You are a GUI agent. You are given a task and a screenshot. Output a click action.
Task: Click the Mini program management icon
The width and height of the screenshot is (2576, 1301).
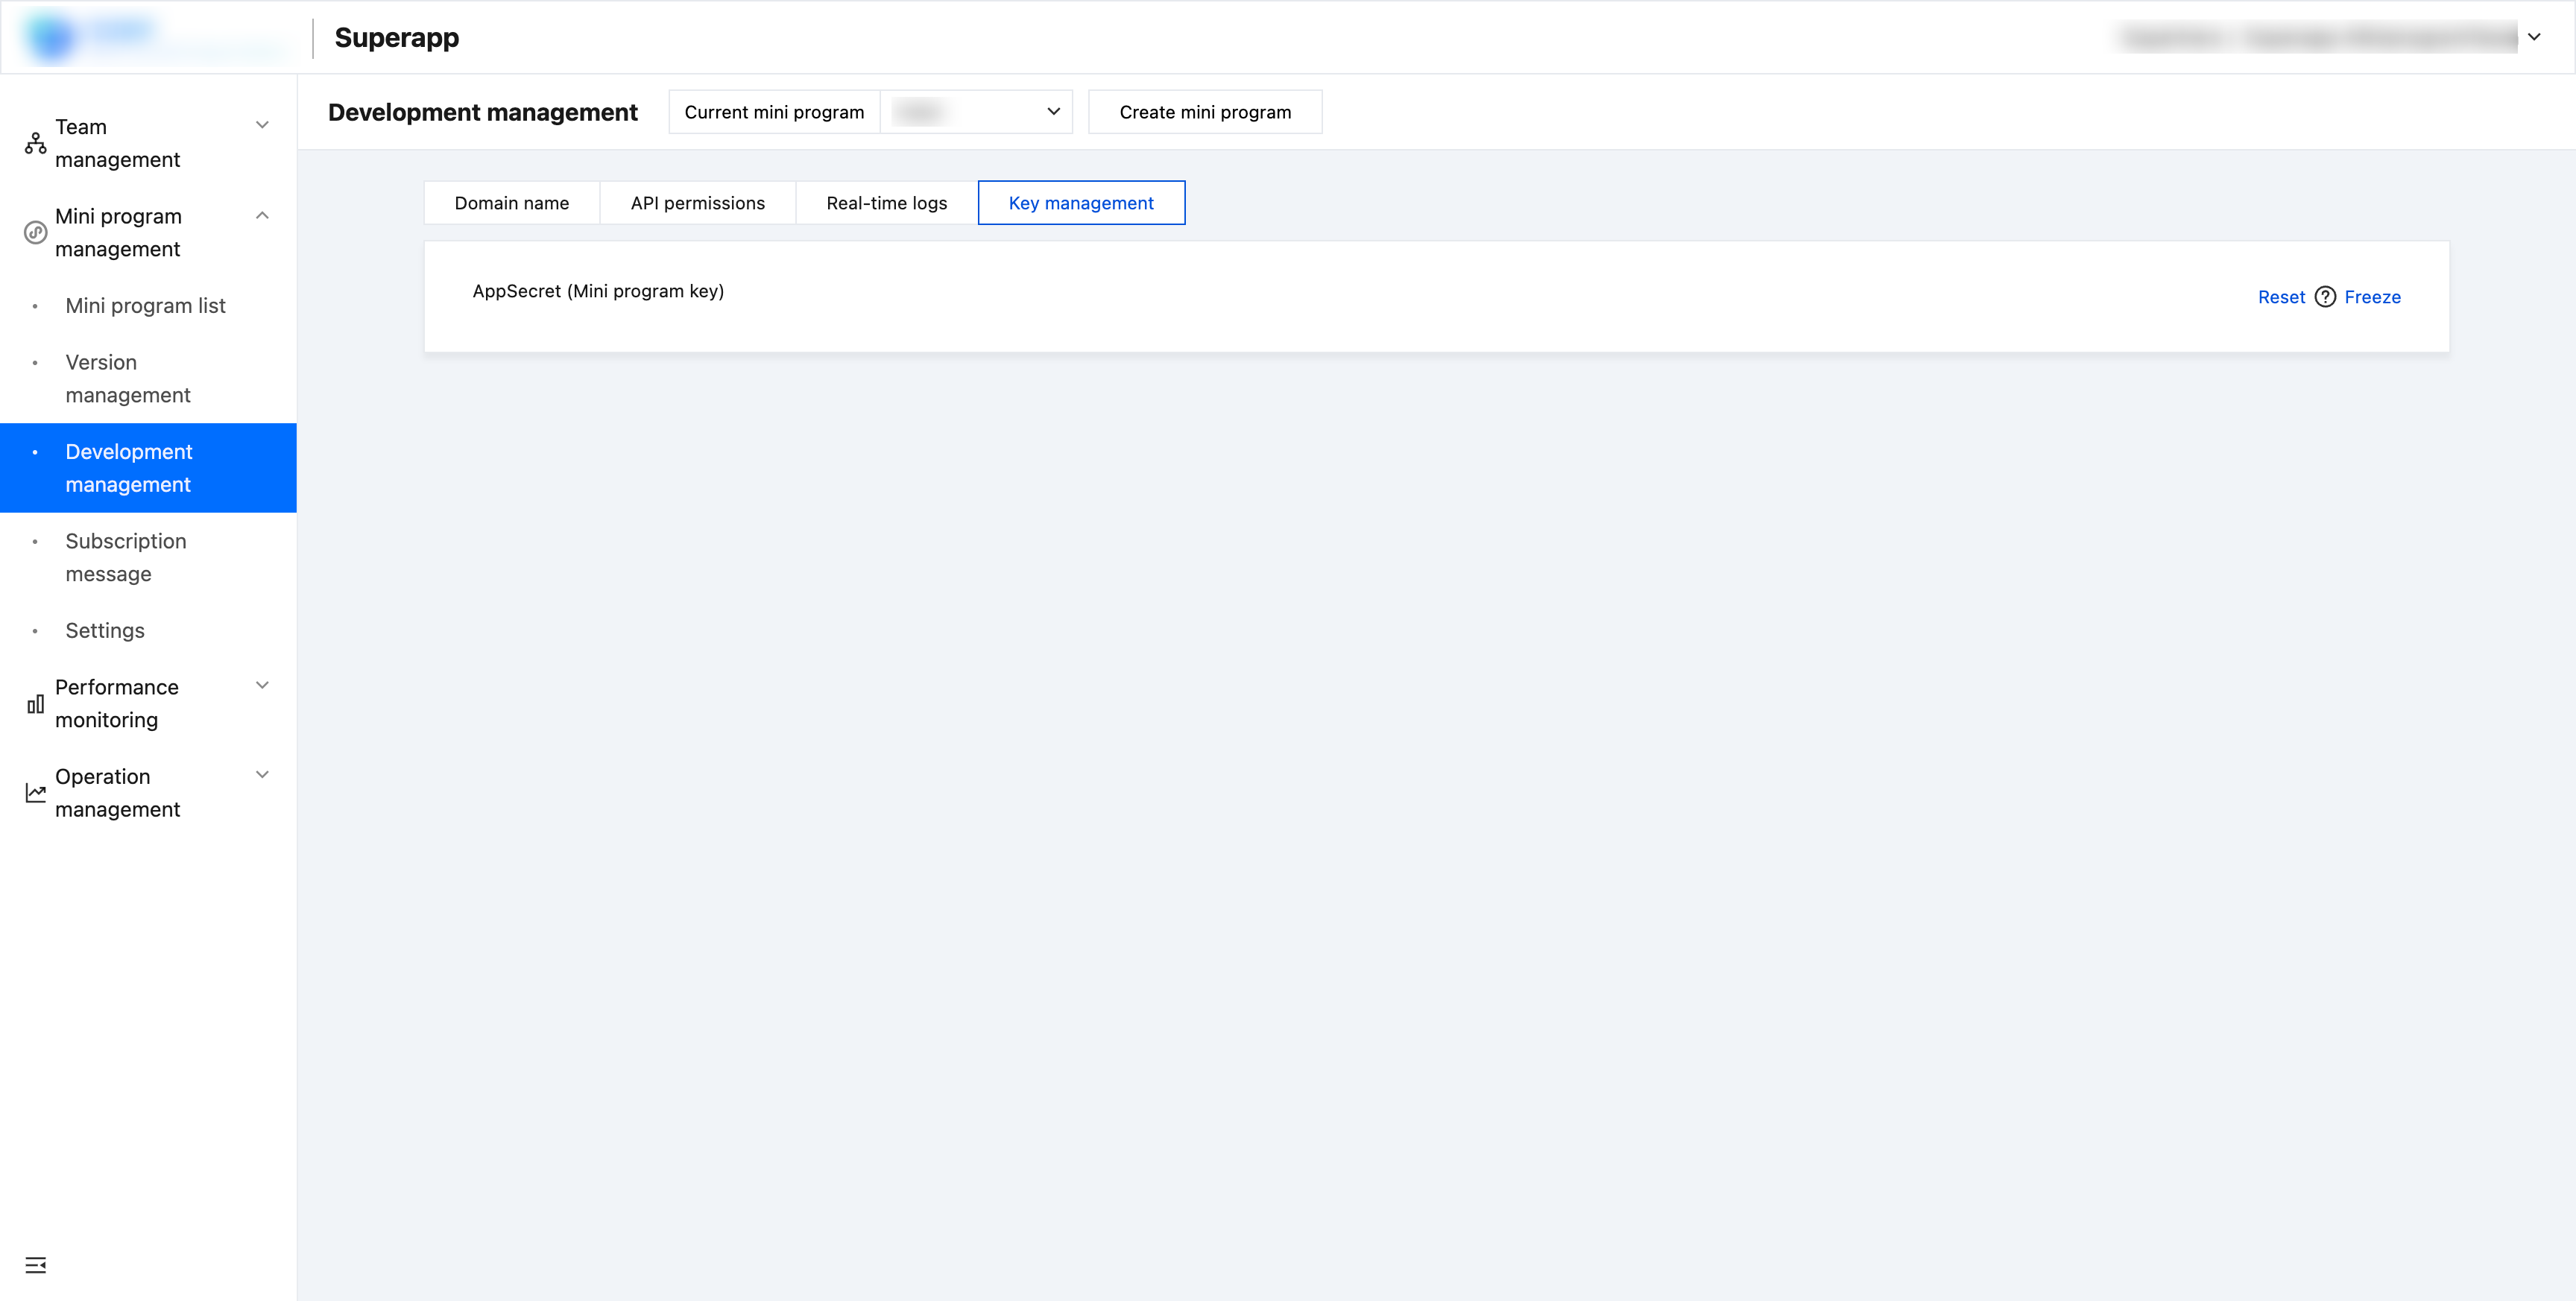tap(36, 233)
